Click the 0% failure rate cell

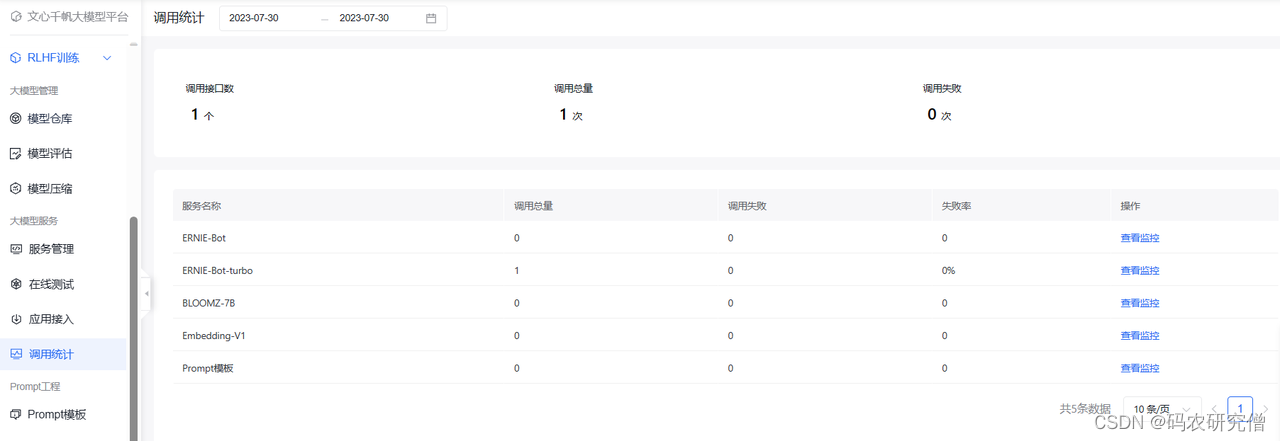coord(949,271)
